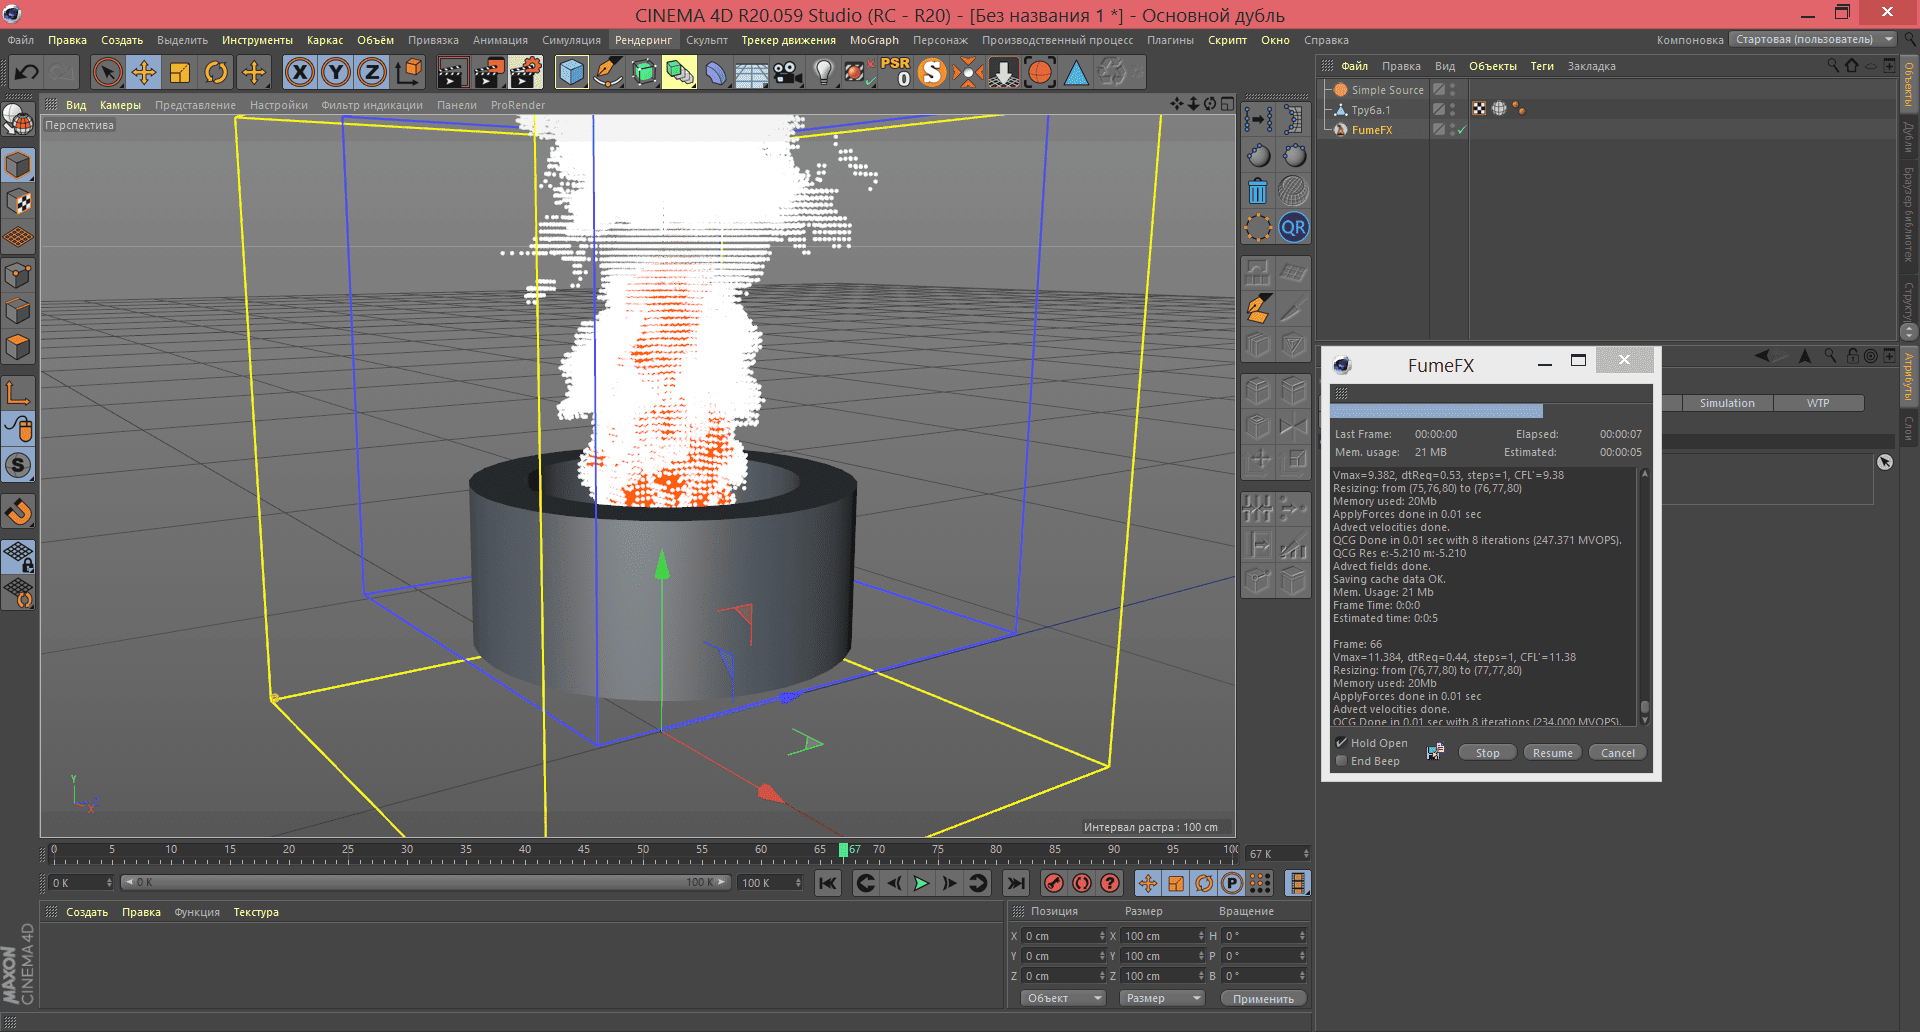The width and height of the screenshot is (1920, 1032).
Task: Toggle autokeying button
Action: point(1081,883)
